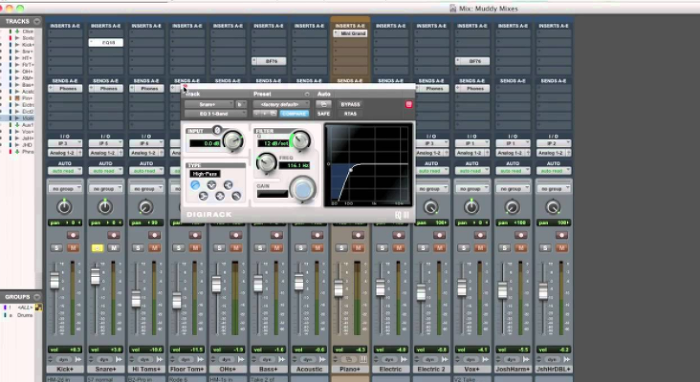Click the red target button in EQ plugin
Viewport: 700px width, 382px height.
tap(408, 104)
